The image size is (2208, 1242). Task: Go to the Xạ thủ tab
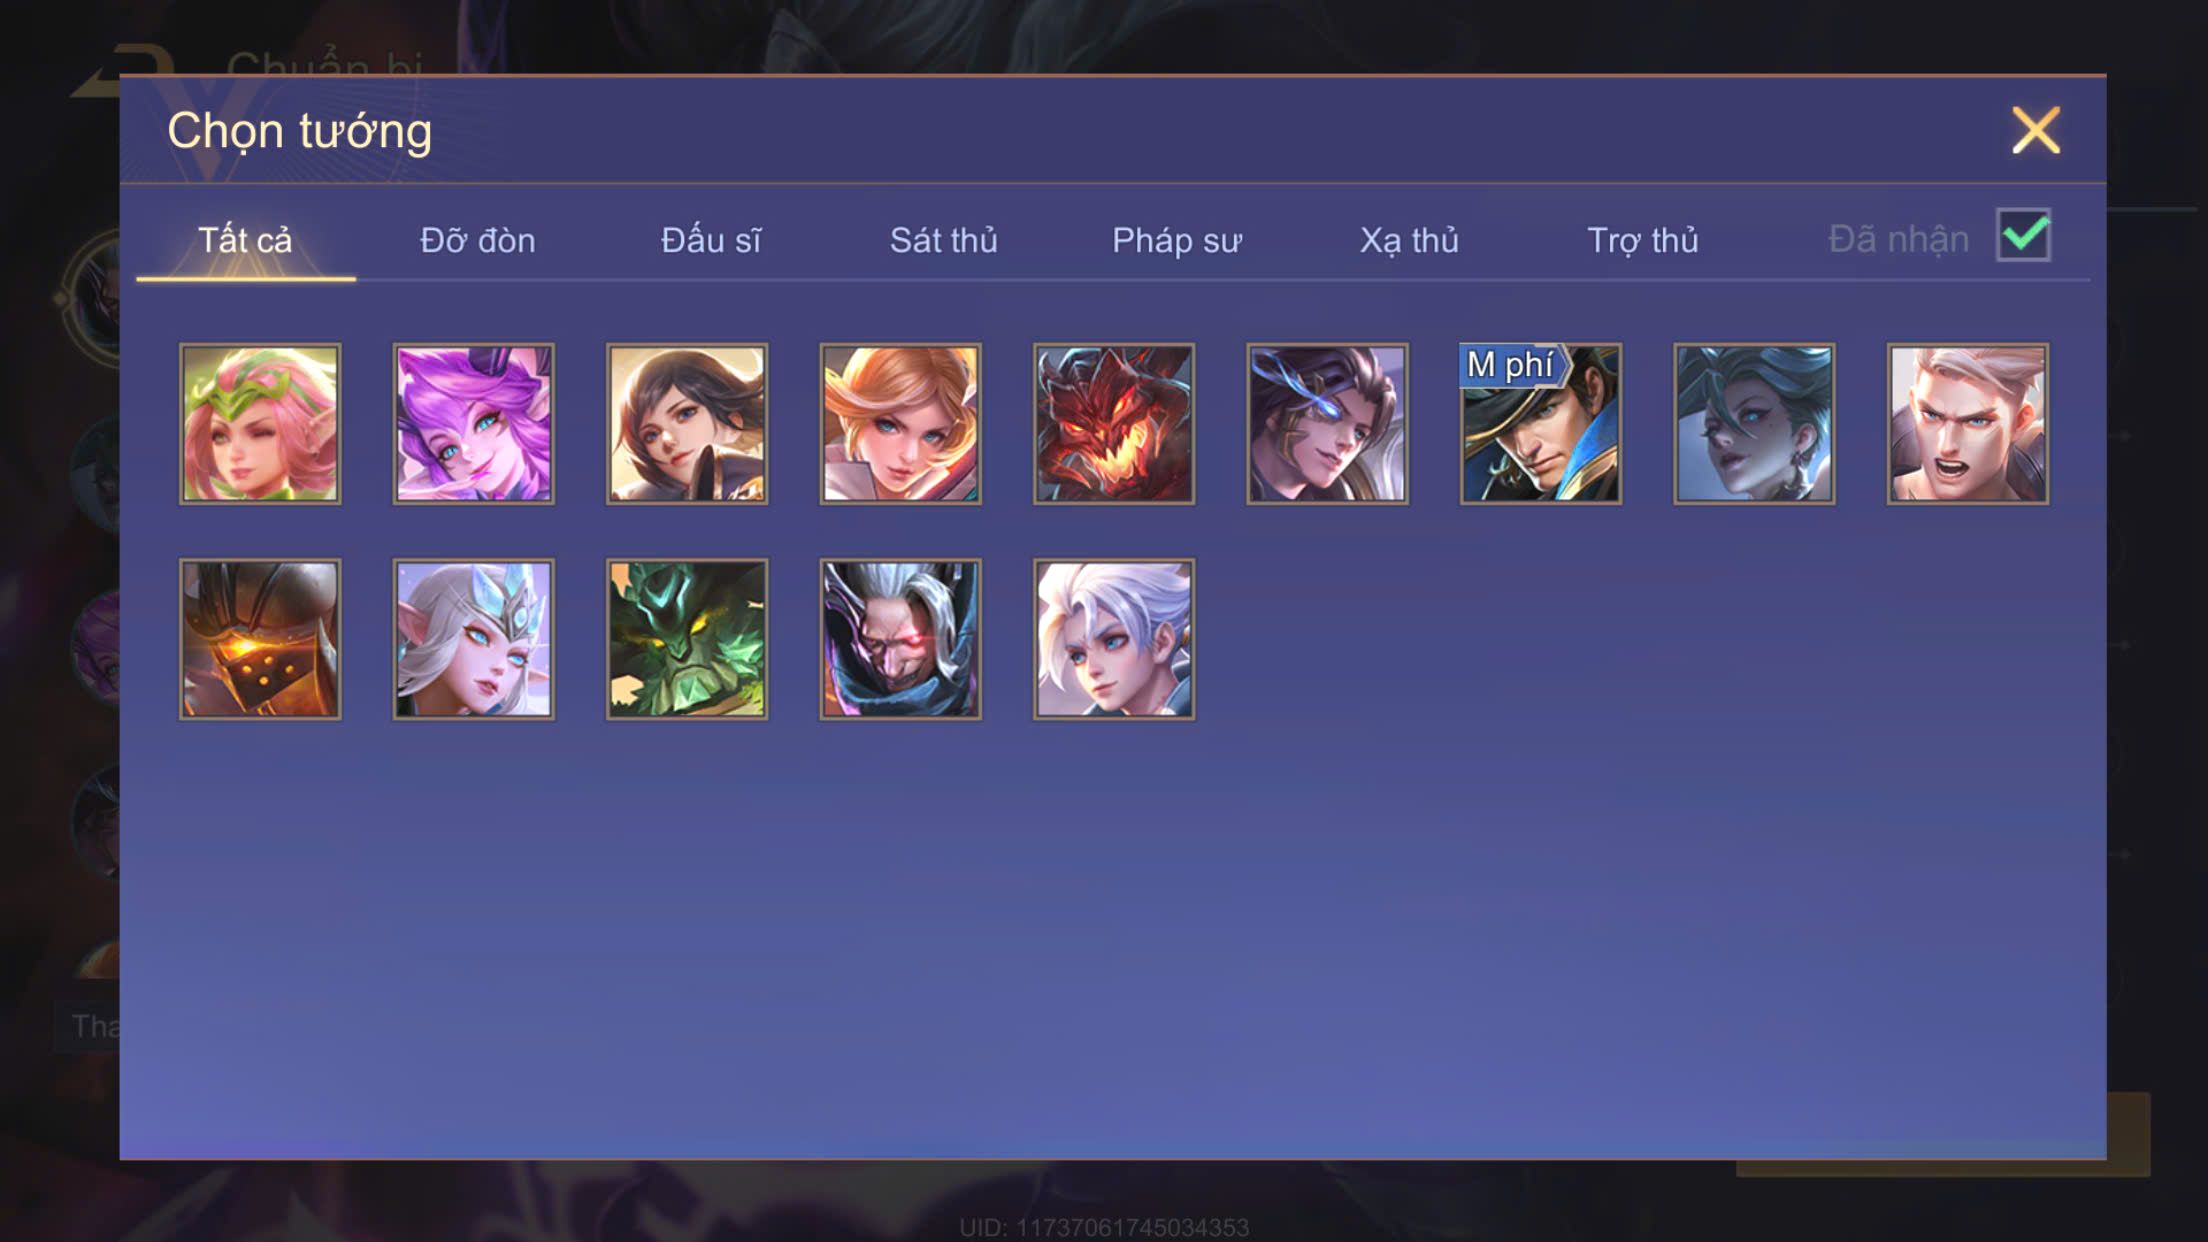pos(1410,241)
